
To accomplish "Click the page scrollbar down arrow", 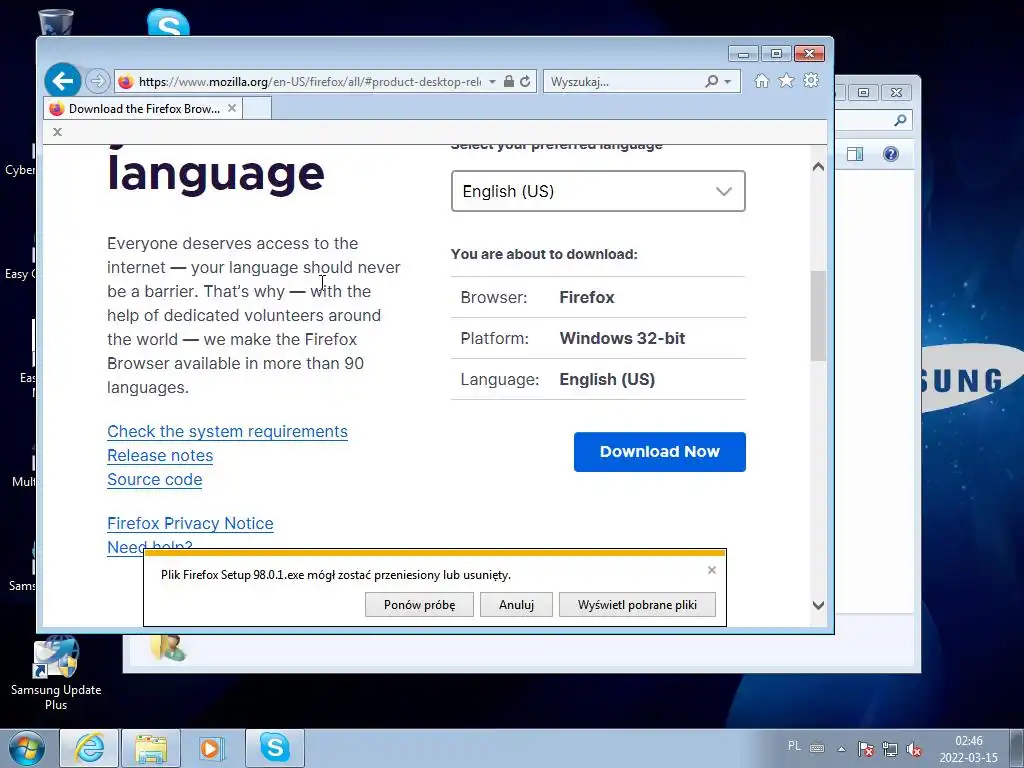I will tap(818, 605).
